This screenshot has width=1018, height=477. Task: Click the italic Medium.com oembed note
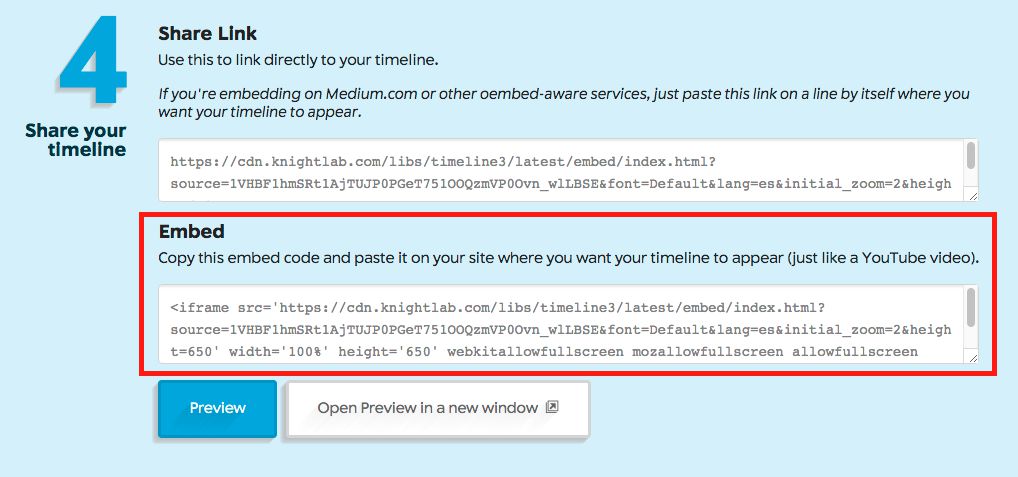(564, 103)
